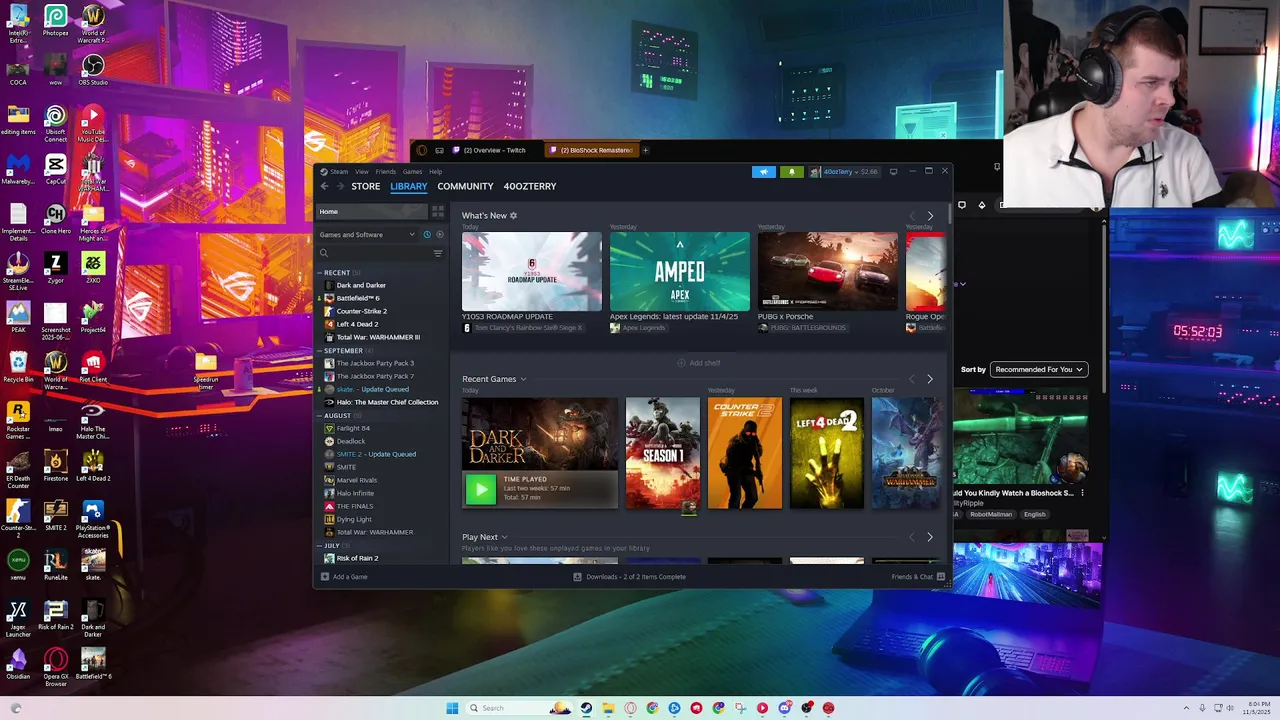Screen dimensions: 1280x720
Task: Open Steam announcements megaphone button
Action: click(763, 171)
